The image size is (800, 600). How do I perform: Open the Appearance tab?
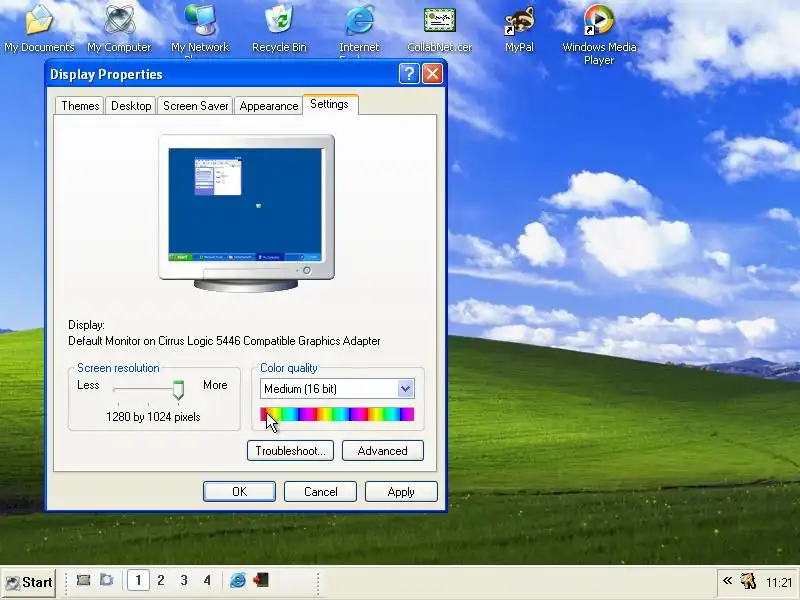click(x=269, y=106)
